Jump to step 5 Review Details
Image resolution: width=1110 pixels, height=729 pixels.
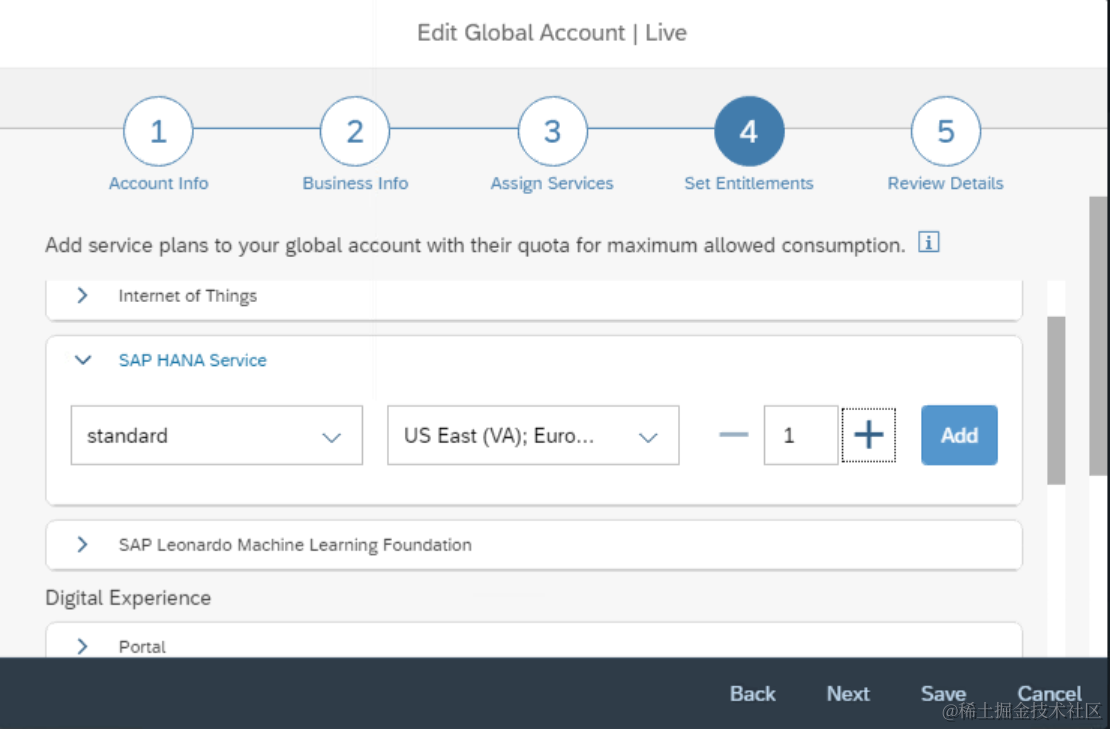pyautogui.click(x=946, y=132)
